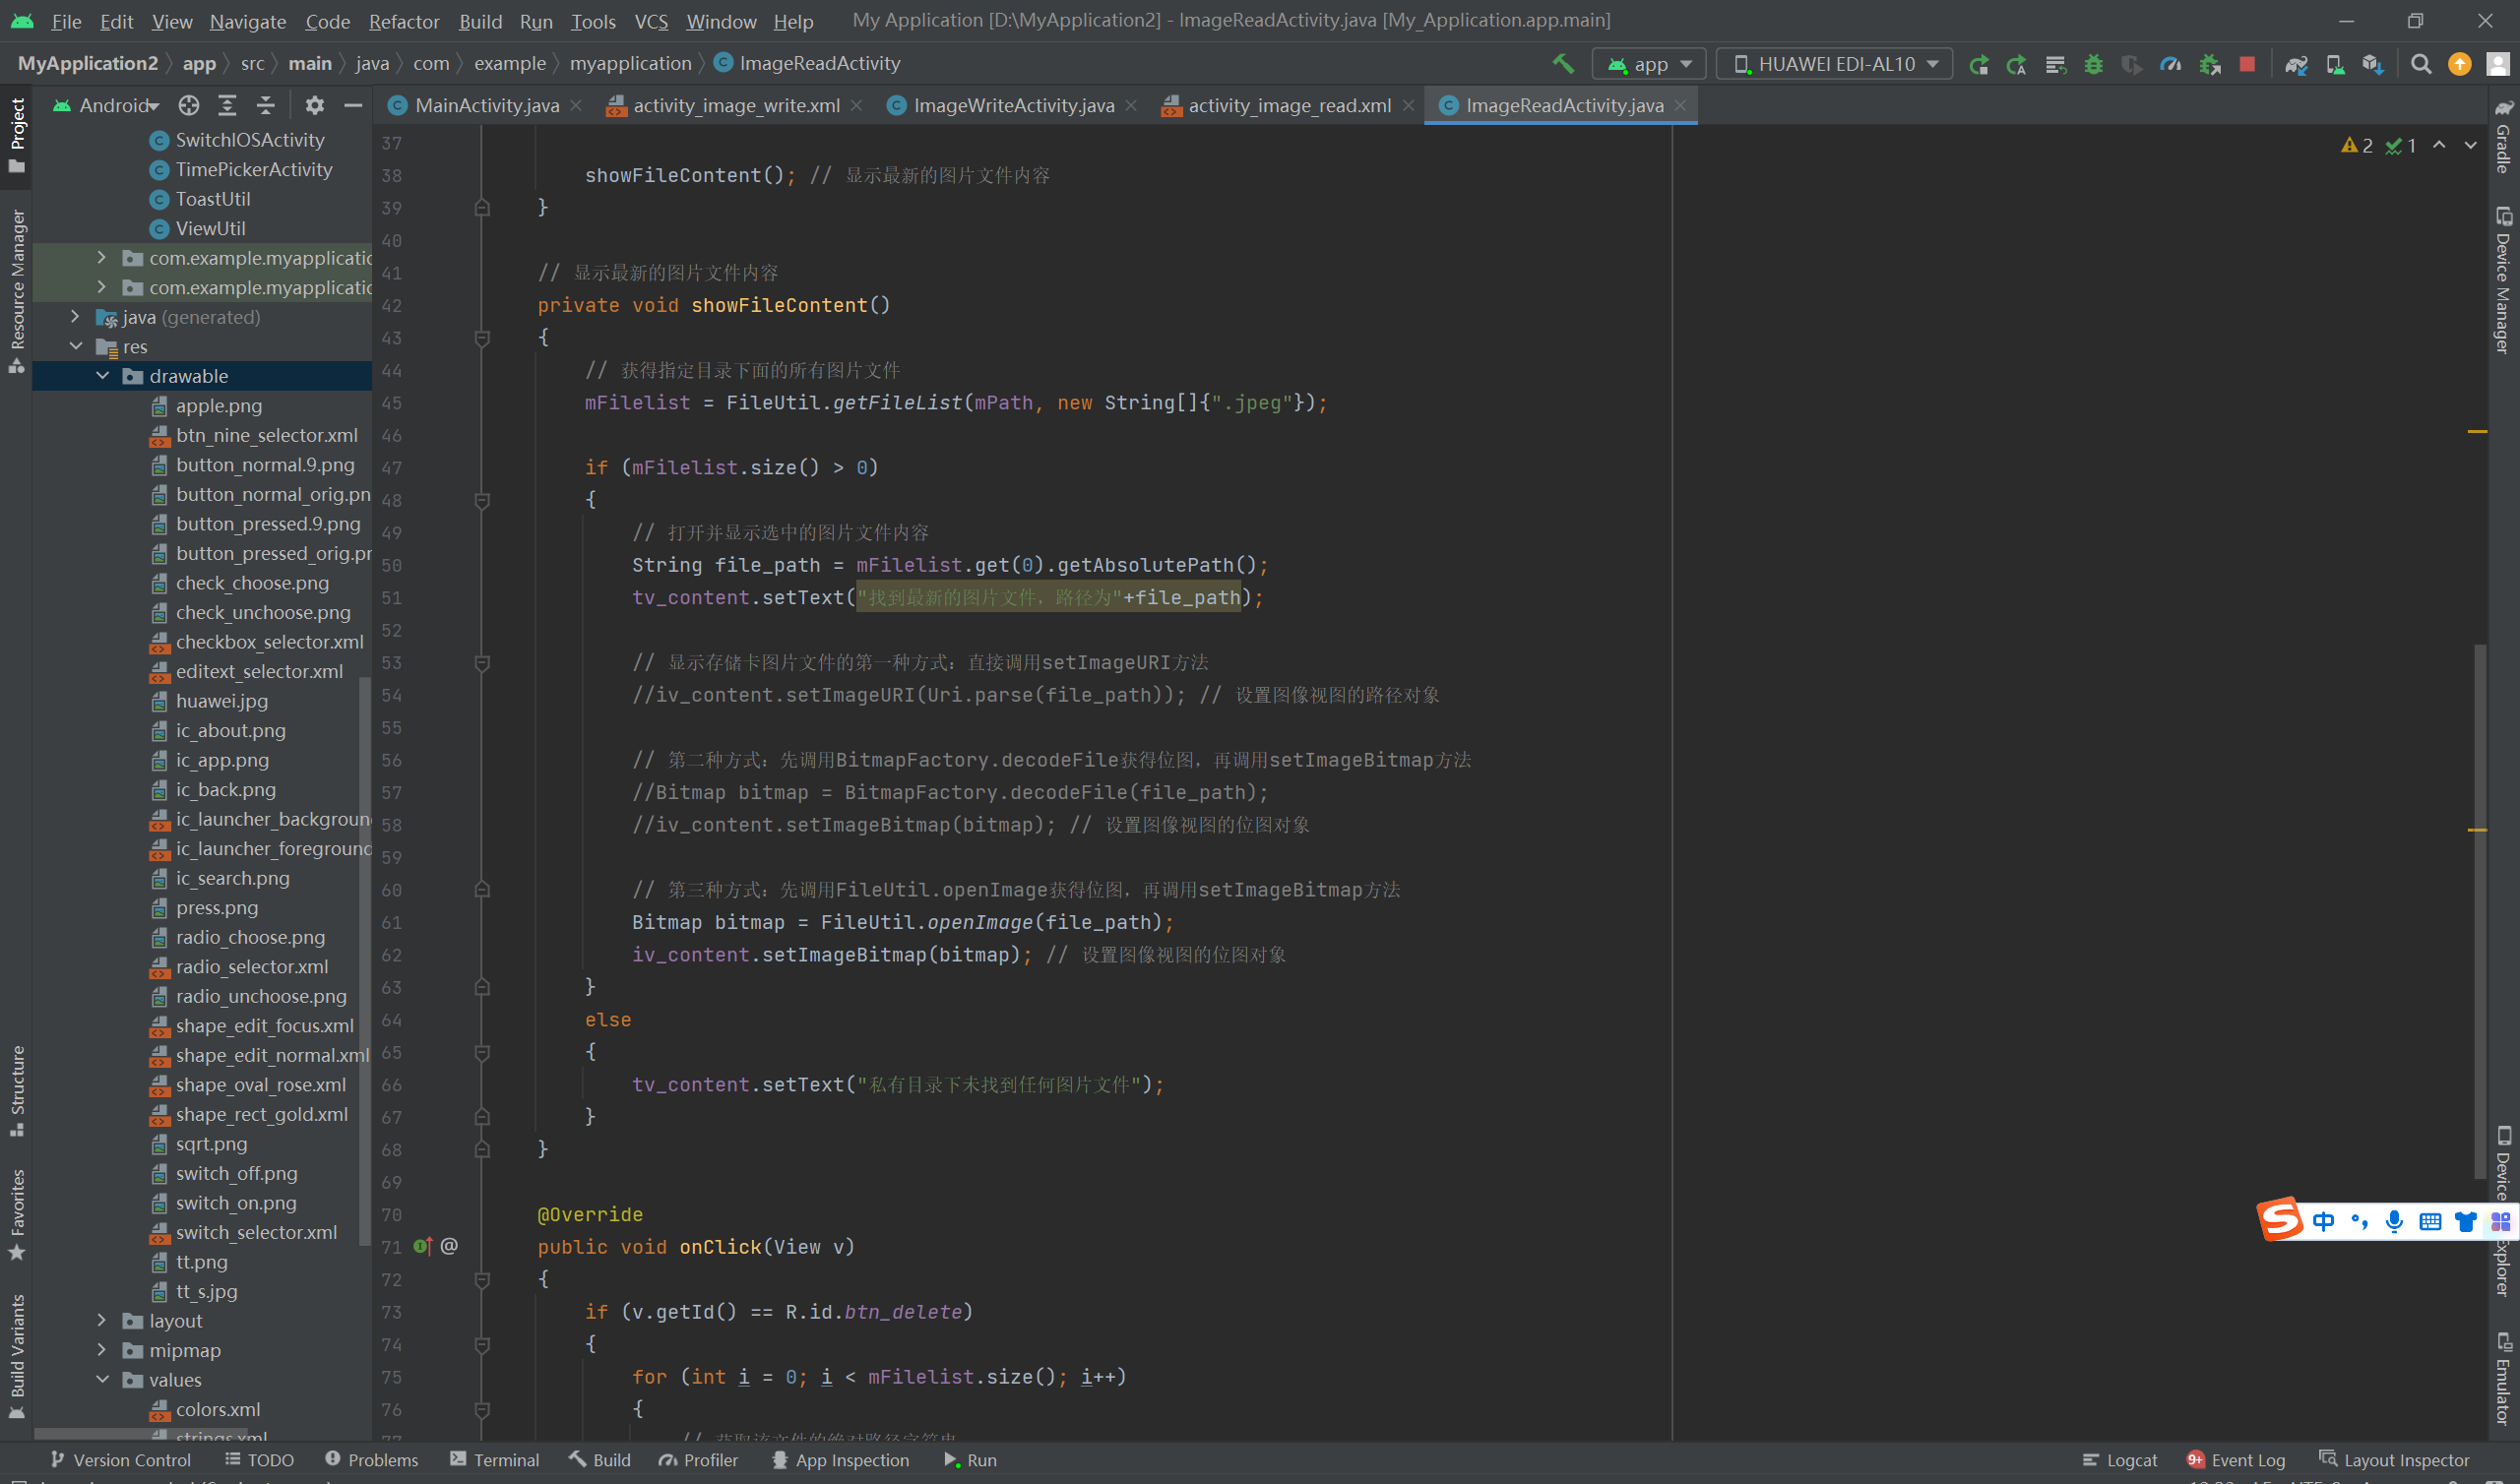Toggle the Structure tool window button
Image resolution: width=2520 pixels, height=1484 pixels.
(17, 1090)
